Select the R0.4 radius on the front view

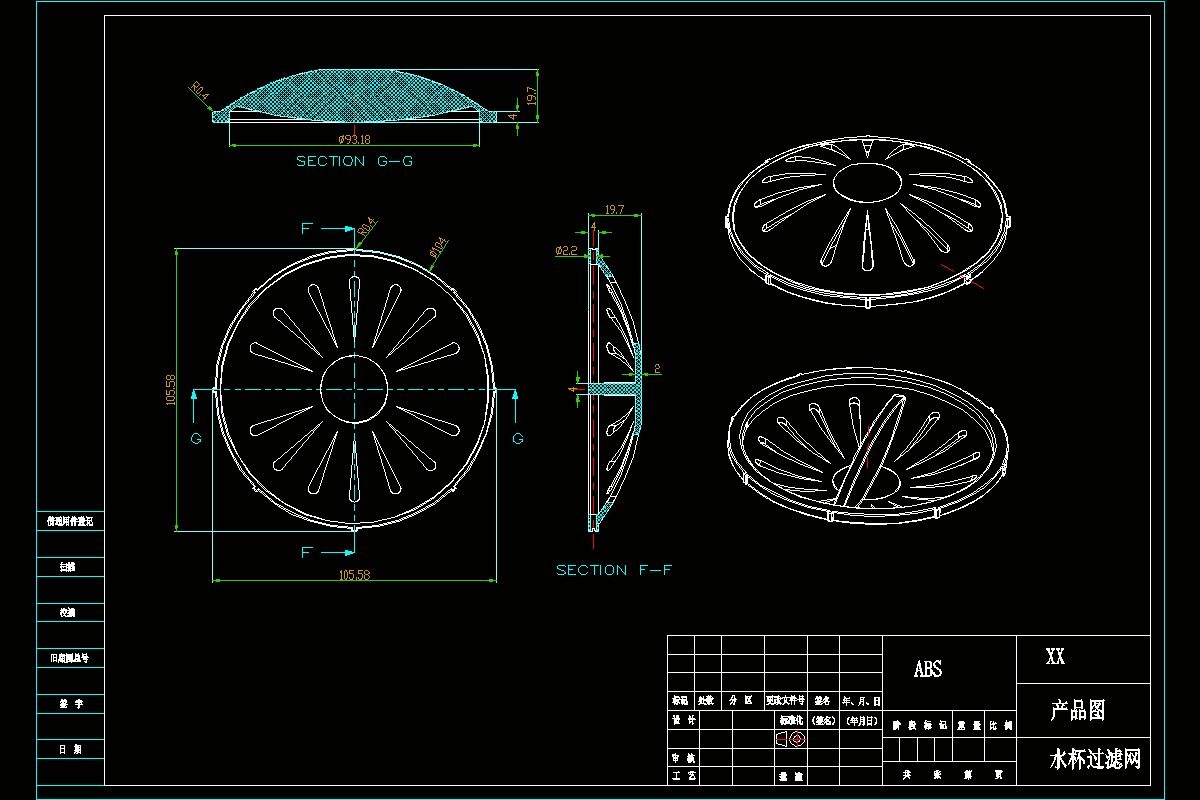coord(367,227)
